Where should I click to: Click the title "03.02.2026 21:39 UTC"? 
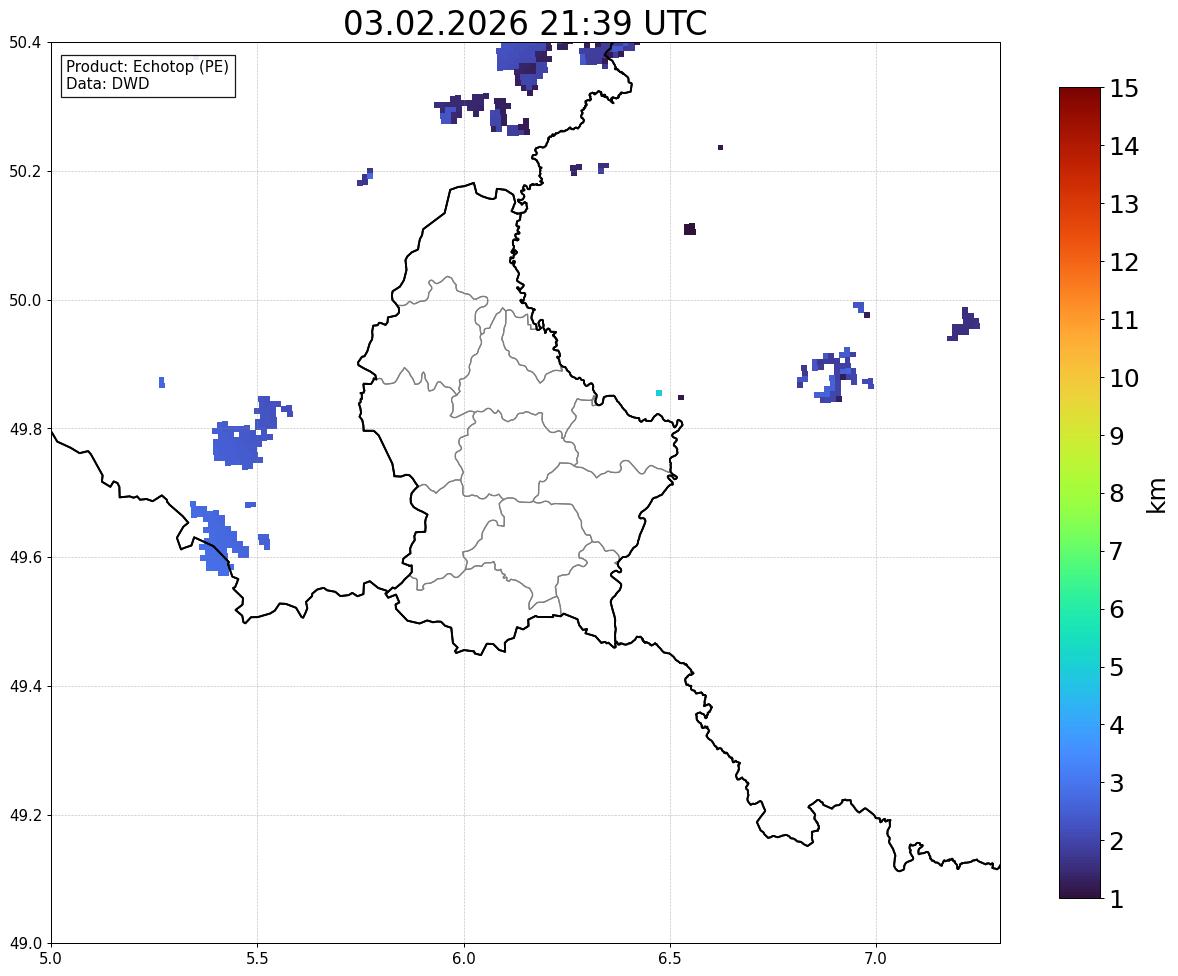[x=525, y=23]
